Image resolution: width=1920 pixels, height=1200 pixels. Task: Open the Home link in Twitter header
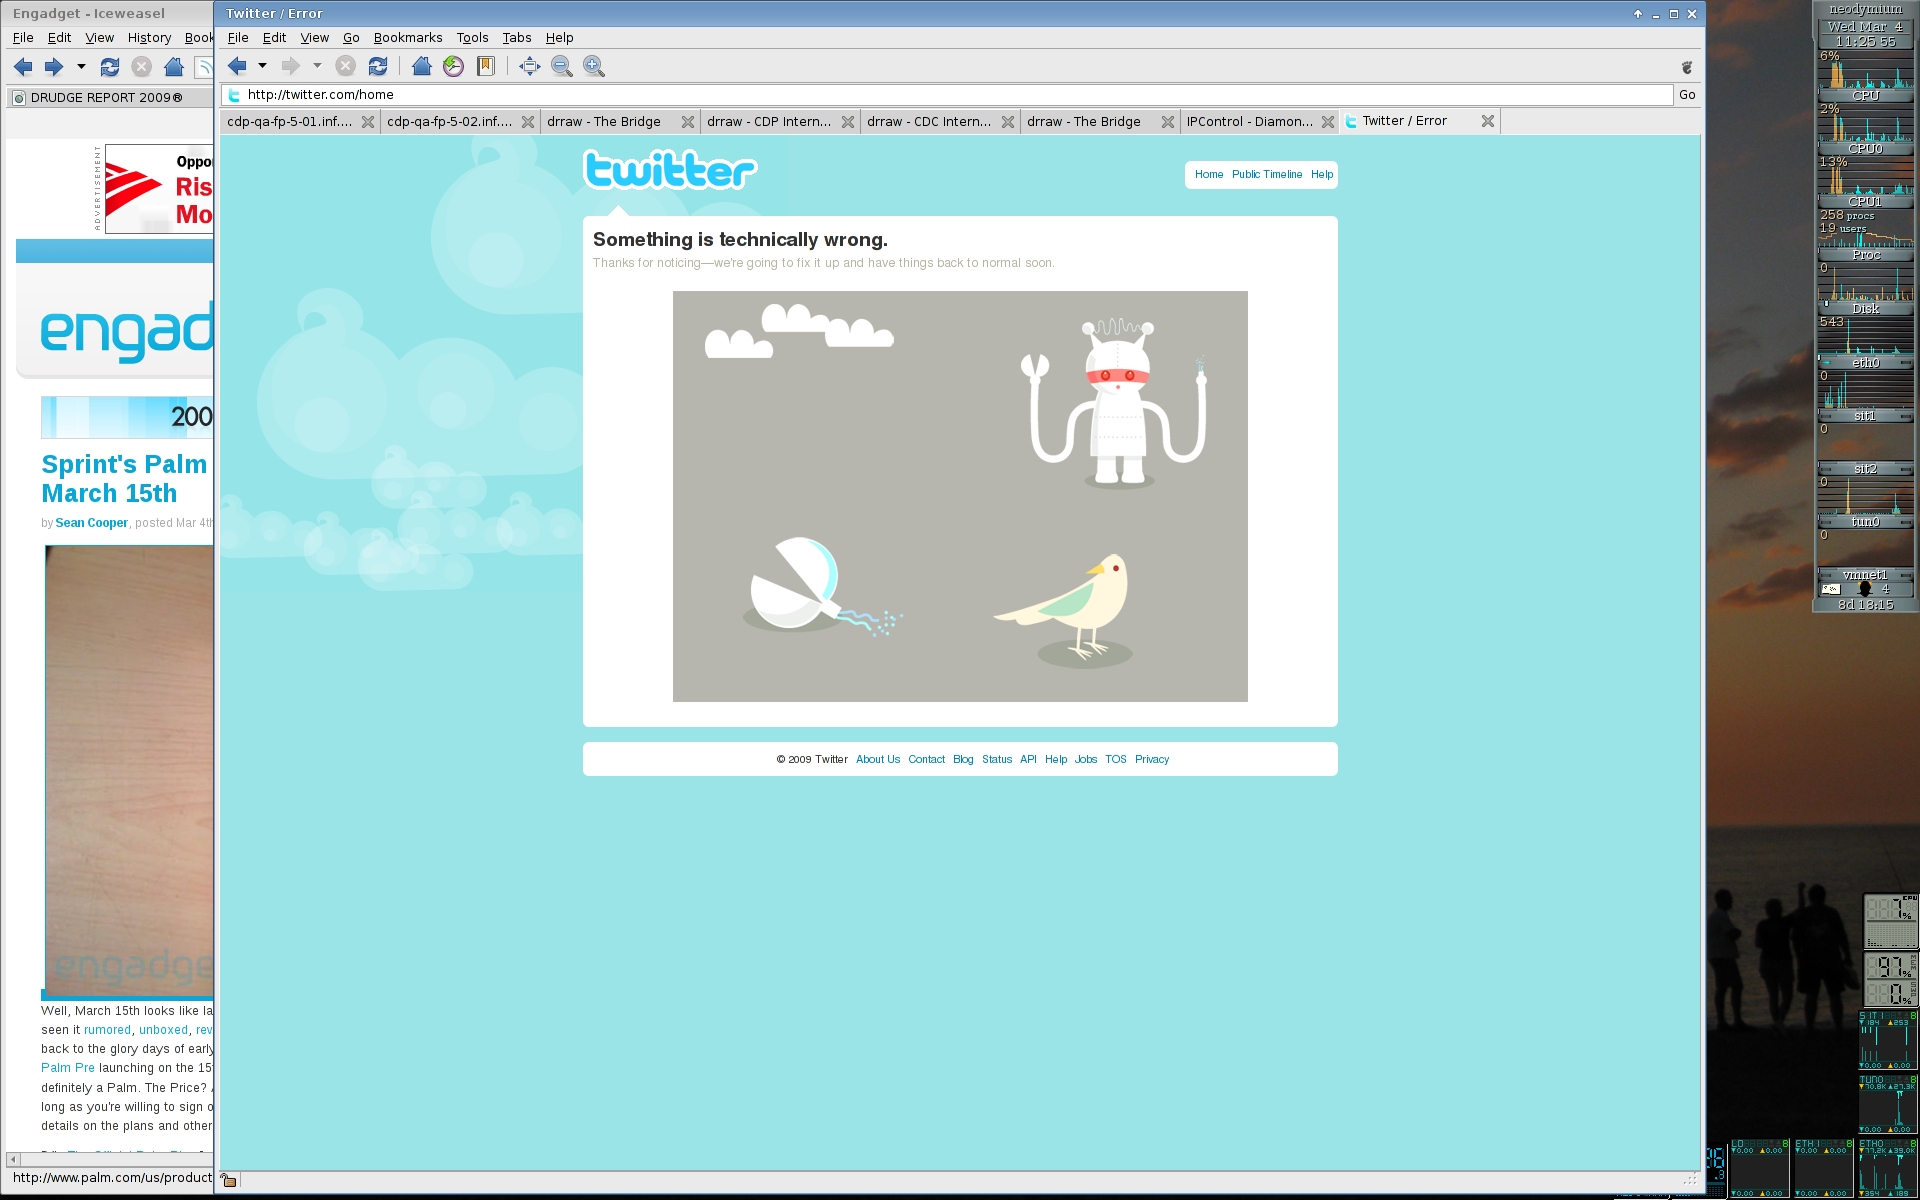click(1209, 174)
